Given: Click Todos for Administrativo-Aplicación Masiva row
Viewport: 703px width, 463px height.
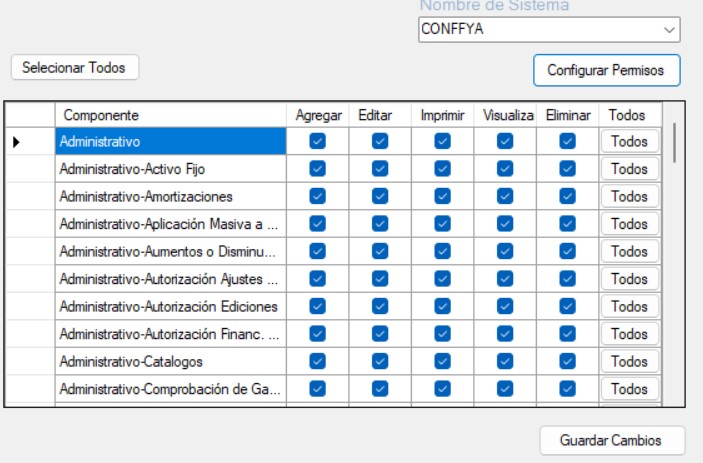Looking at the screenshot, I should (x=630, y=224).
